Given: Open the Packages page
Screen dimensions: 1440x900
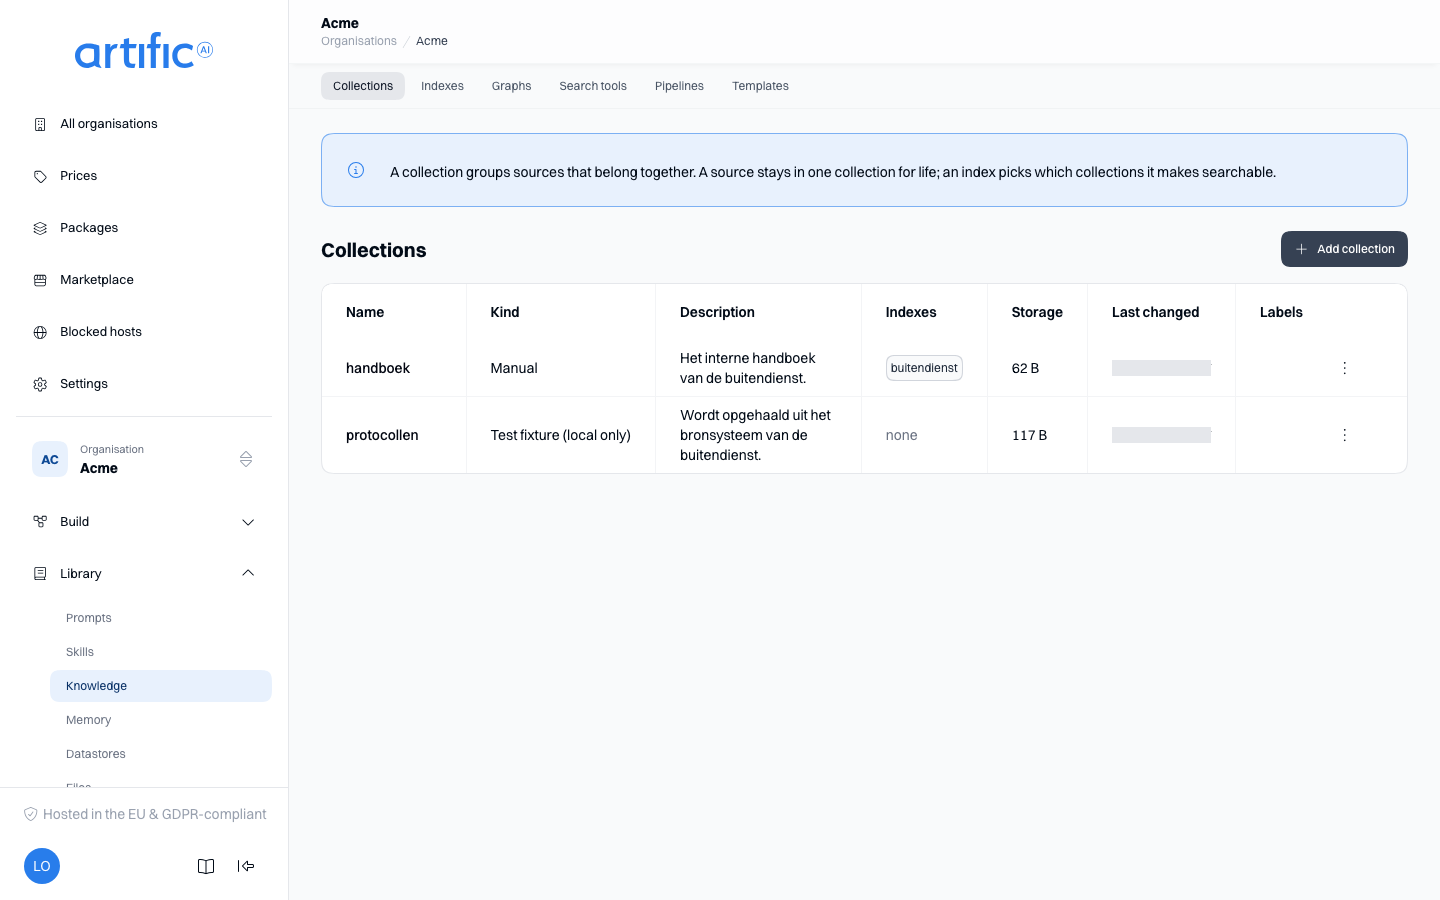Looking at the screenshot, I should (x=144, y=228).
